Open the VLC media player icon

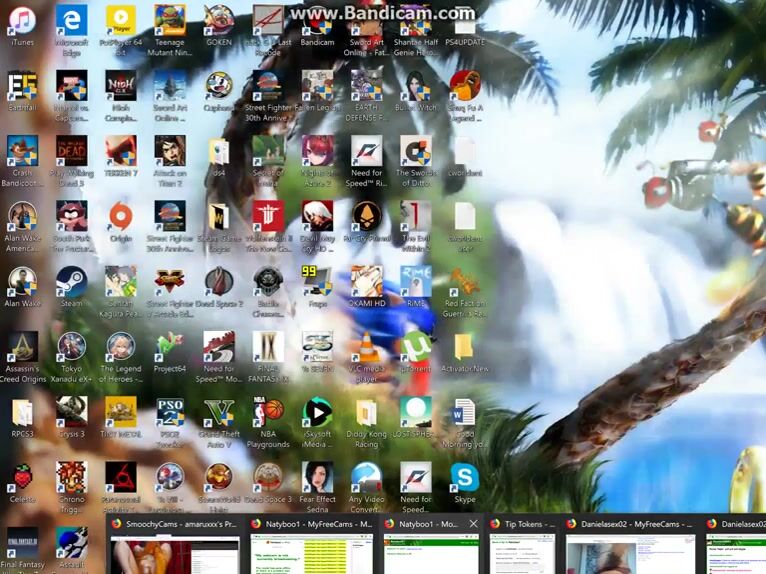(x=367, y=348)
